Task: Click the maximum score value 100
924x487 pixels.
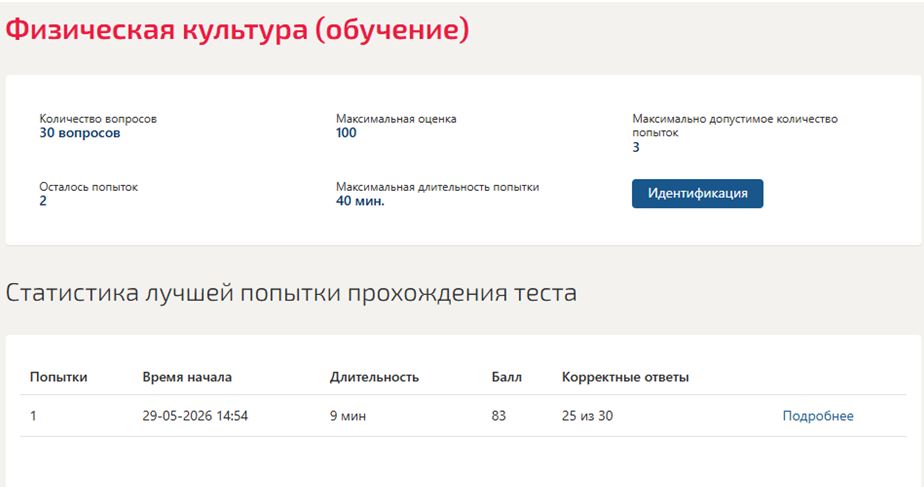Action: (346, 133)
